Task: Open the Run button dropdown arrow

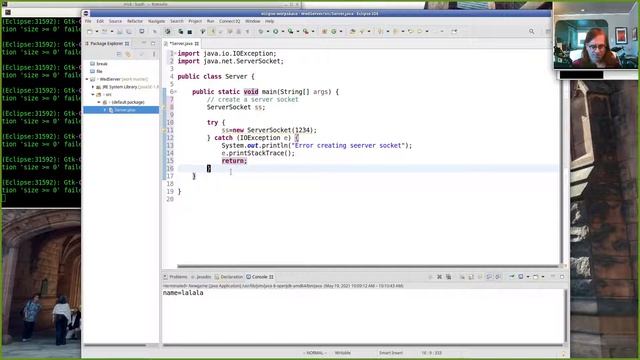Action: click(282, 31)
